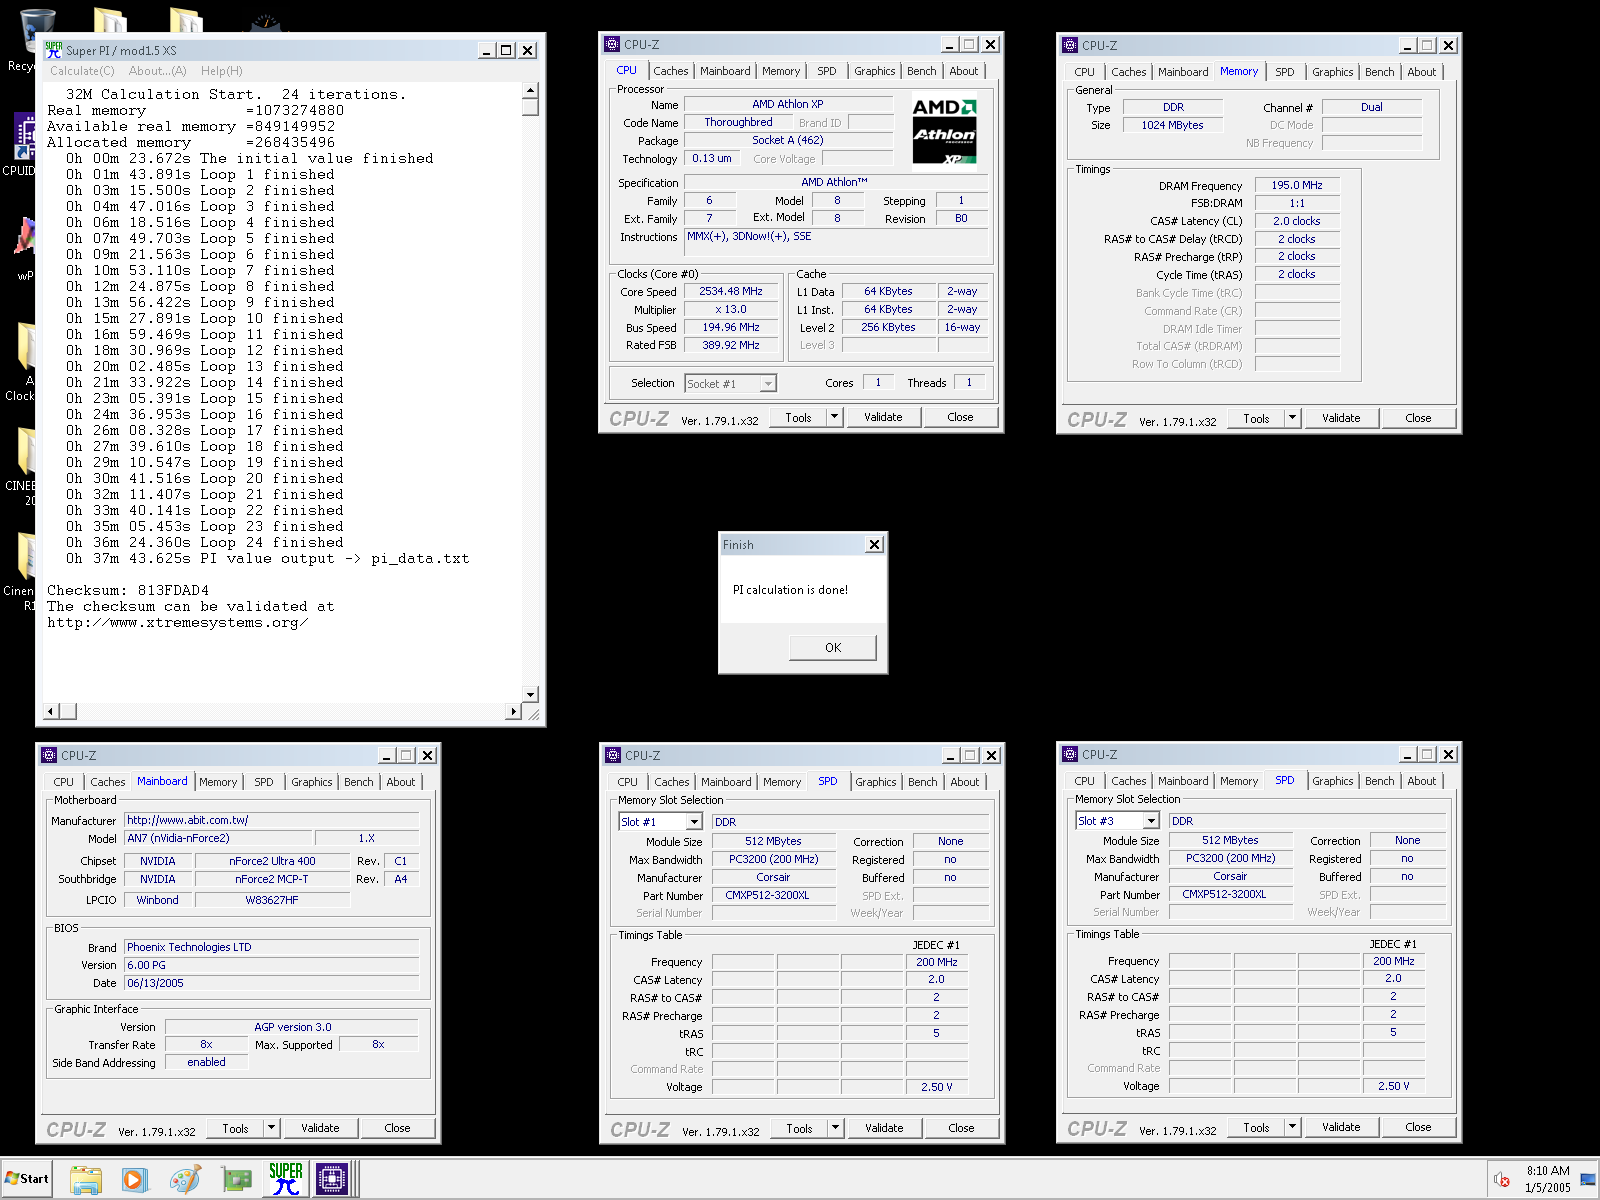Open Tools dropdown arrow in Slot #1 window
Screen dimensions: 1600x1200
[835, 1128]
